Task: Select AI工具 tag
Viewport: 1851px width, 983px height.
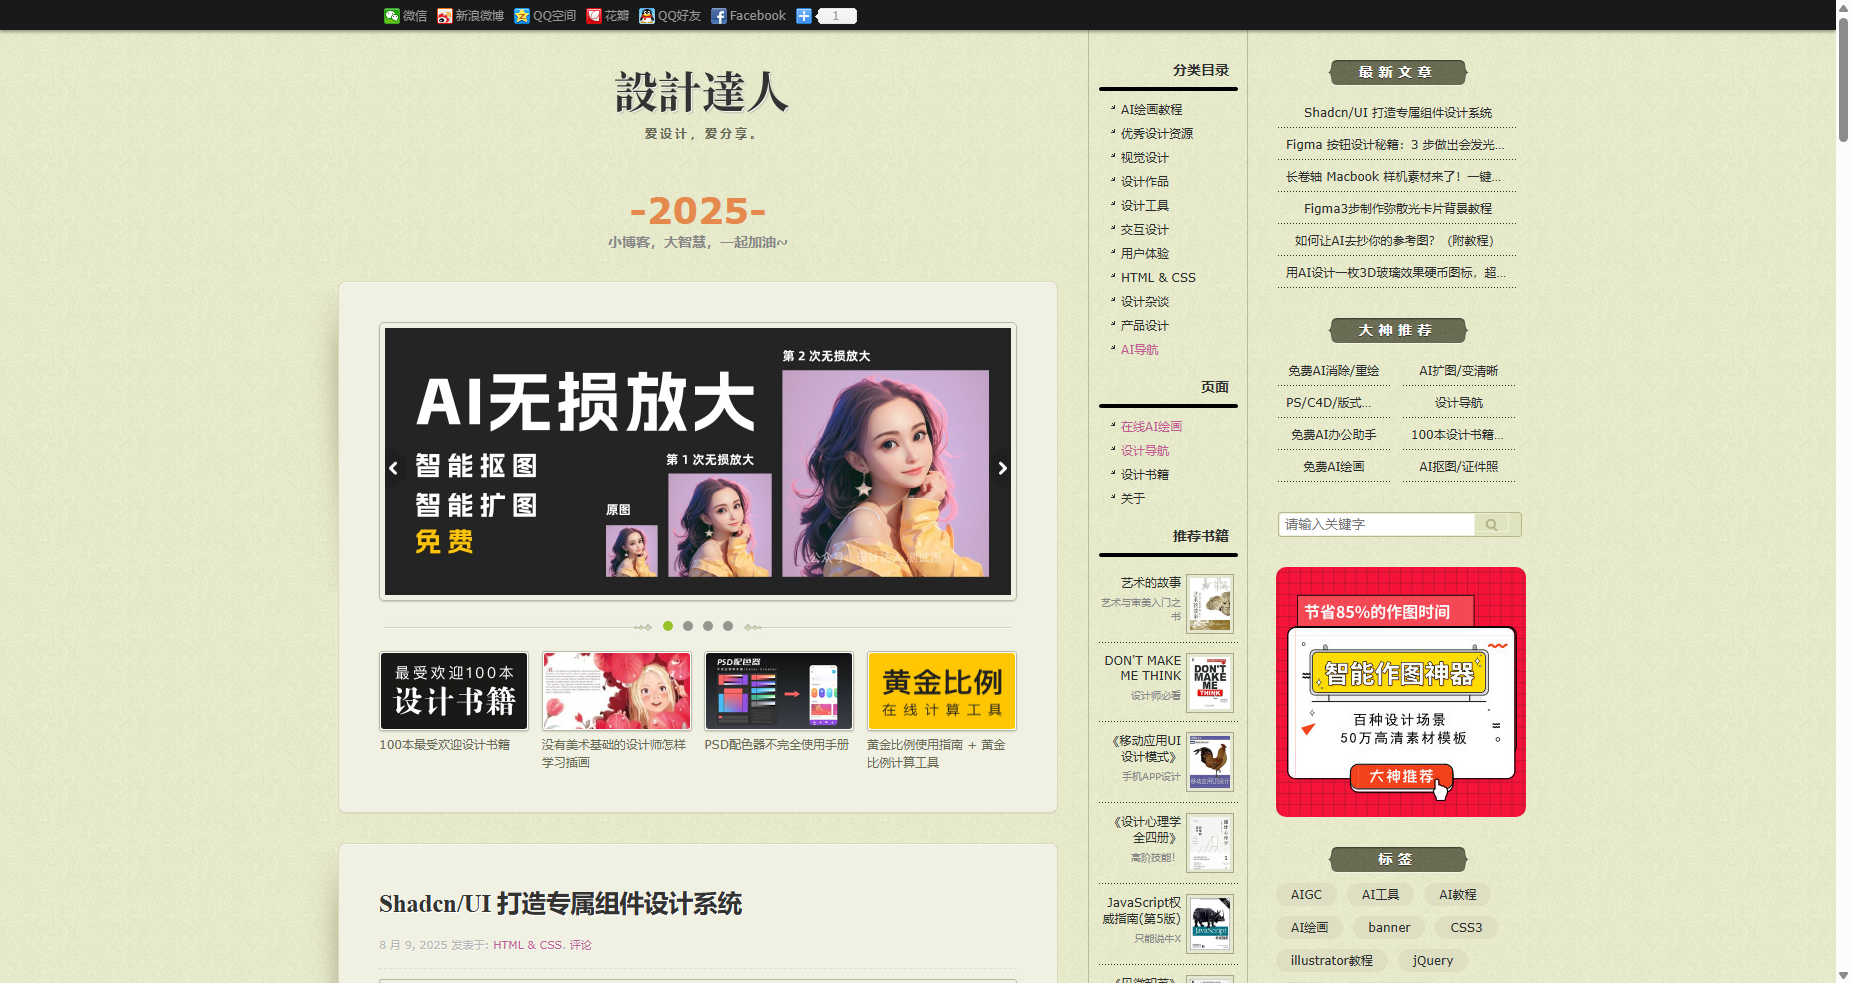Action: click(1380, 895)
